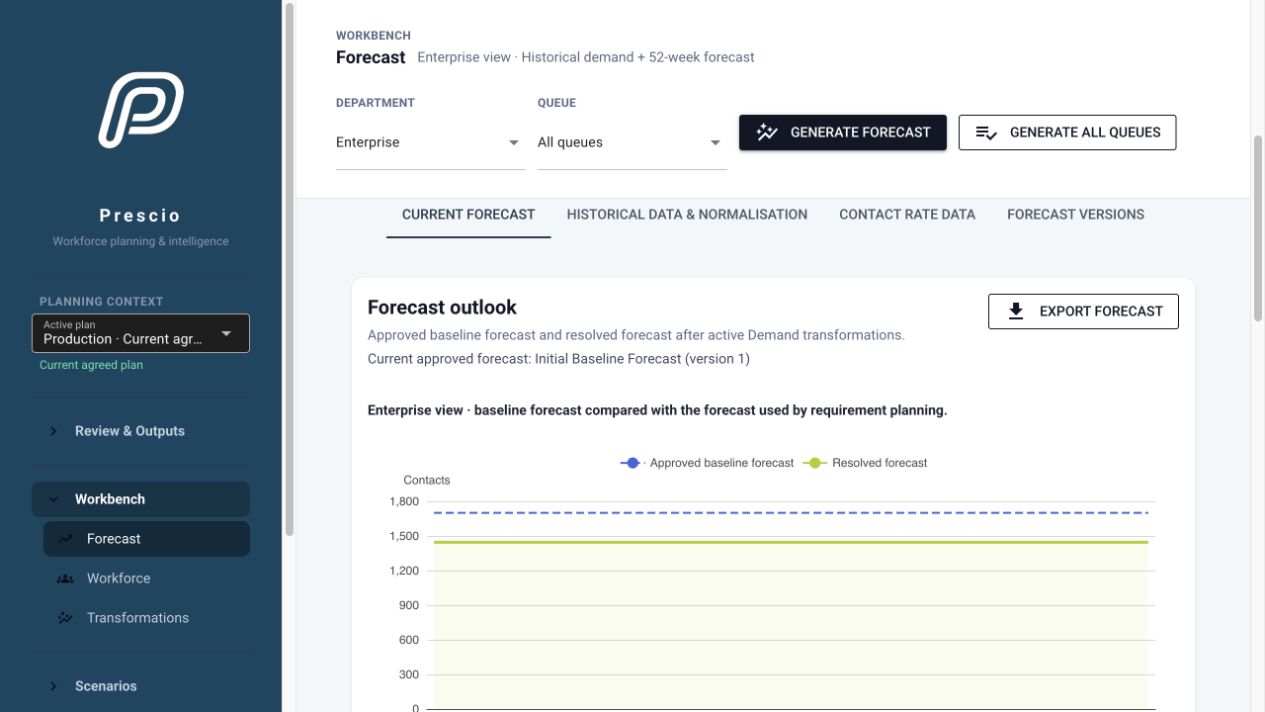
Task: Click the Forecast trend-line icon in sidebar
Action: pyautogui.click(x=65, y=539)
